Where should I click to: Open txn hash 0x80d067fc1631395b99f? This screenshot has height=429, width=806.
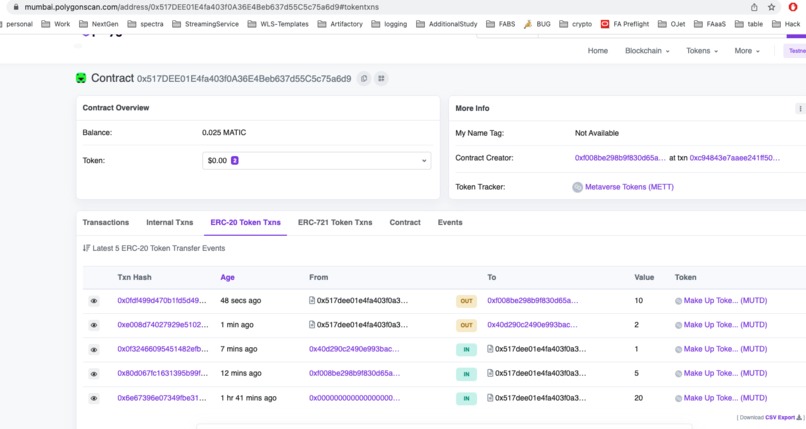coord(162,373)
